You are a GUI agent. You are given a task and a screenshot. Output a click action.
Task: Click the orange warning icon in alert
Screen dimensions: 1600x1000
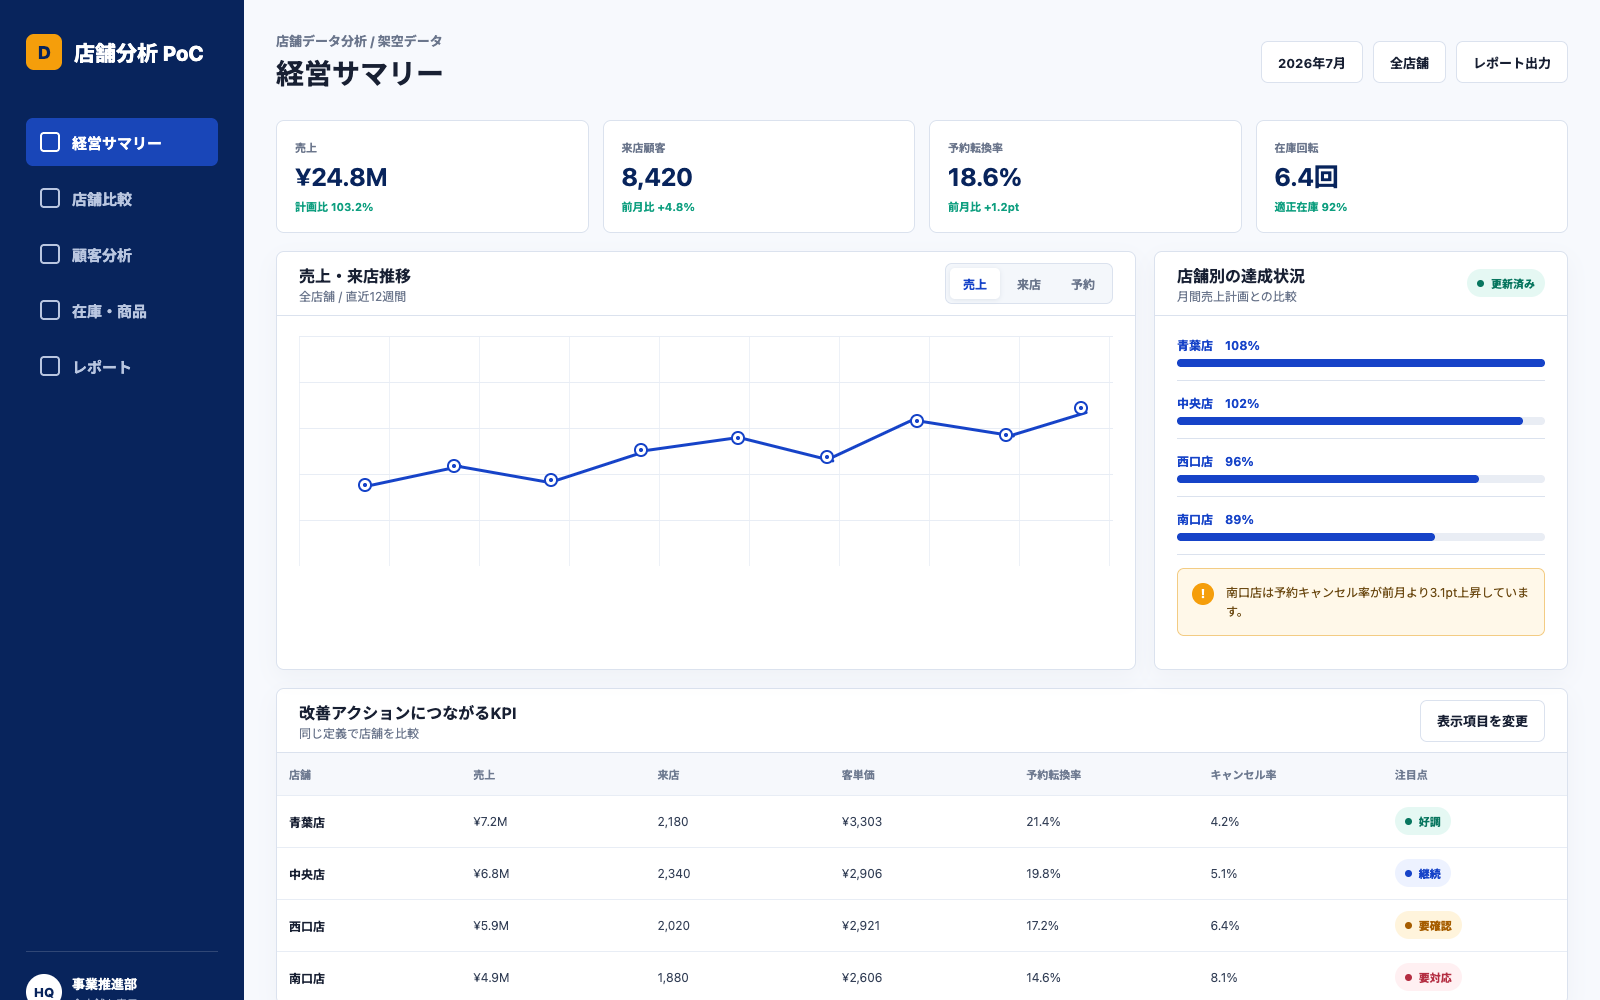tap(1203, 594)
